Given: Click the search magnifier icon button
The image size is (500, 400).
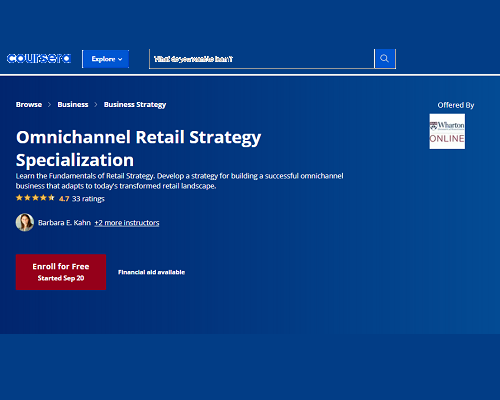Looking at the screenshot, I should coord(385,59).
